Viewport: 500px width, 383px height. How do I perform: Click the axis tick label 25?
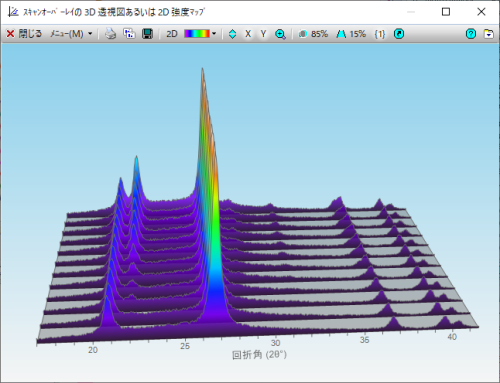185,346
